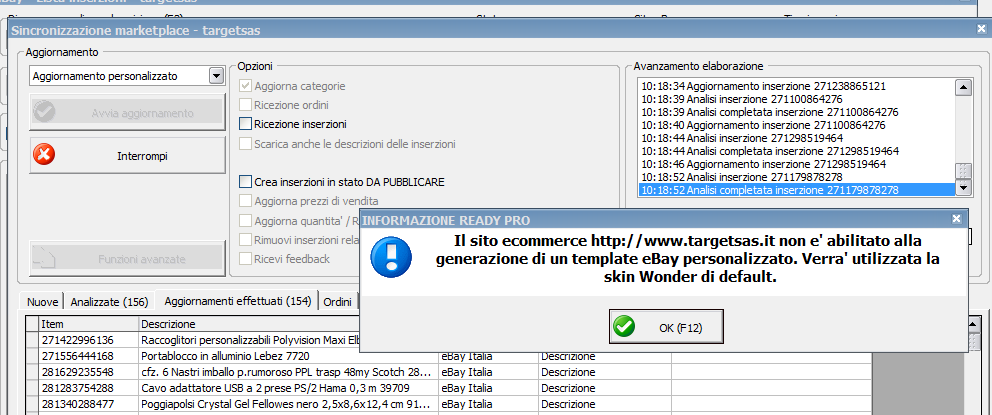Open the Aggiornamento personalizzato dropdown
This screenshot has height=415, width=992.
tap(216, 76)
